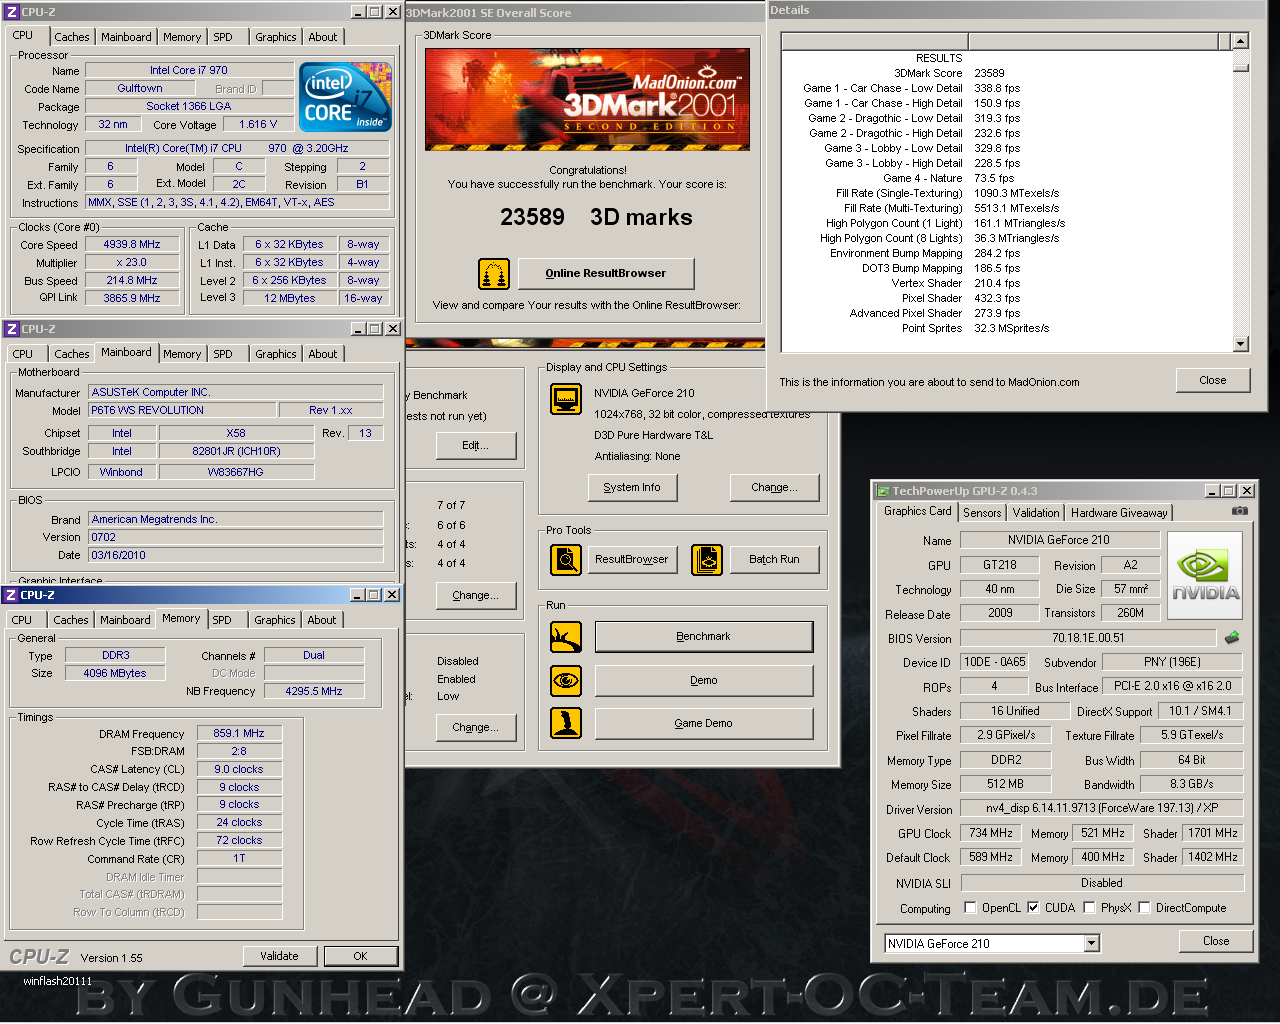Click the Point Sprites 32.3 MSprites/s row

(975, 328)
